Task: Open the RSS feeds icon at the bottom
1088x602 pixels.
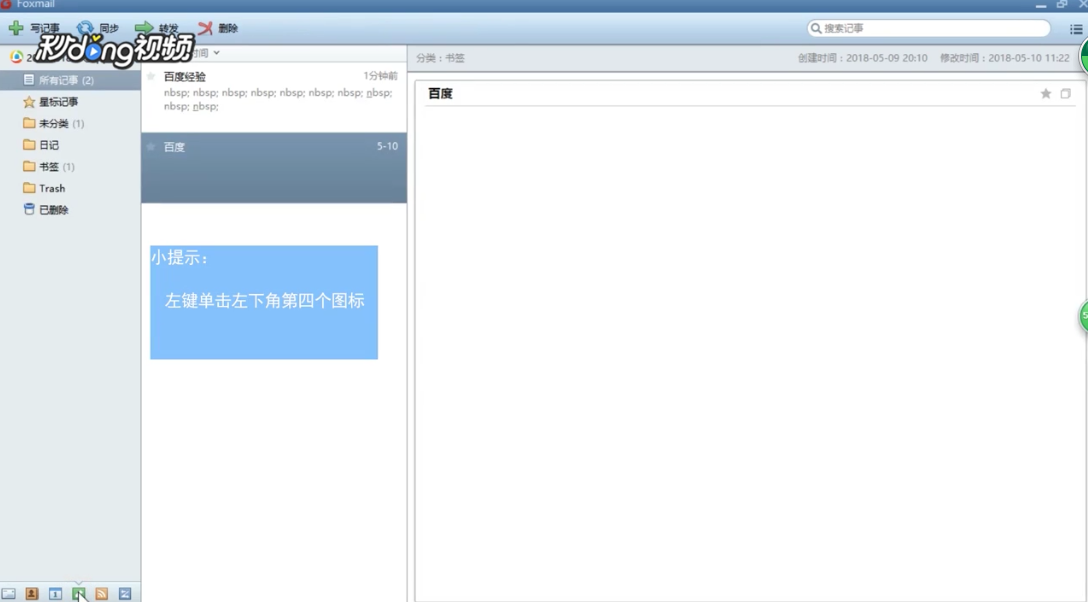Action: coord(102,593)
